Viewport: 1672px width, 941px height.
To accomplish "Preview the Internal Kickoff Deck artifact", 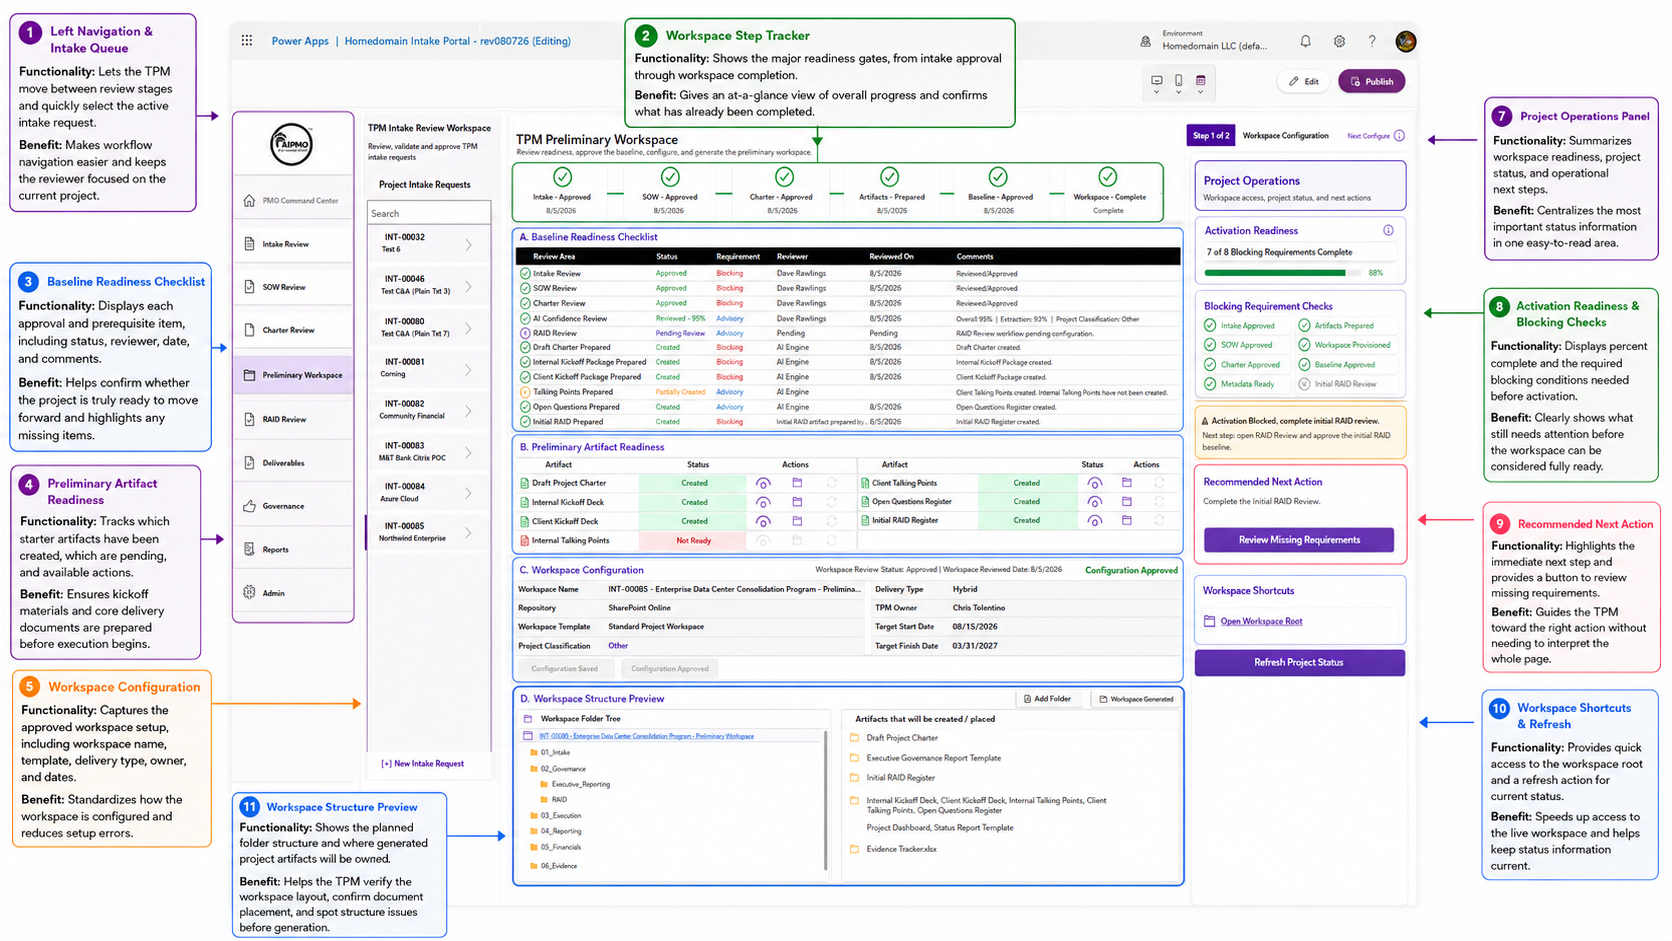I will click(763, 503).
